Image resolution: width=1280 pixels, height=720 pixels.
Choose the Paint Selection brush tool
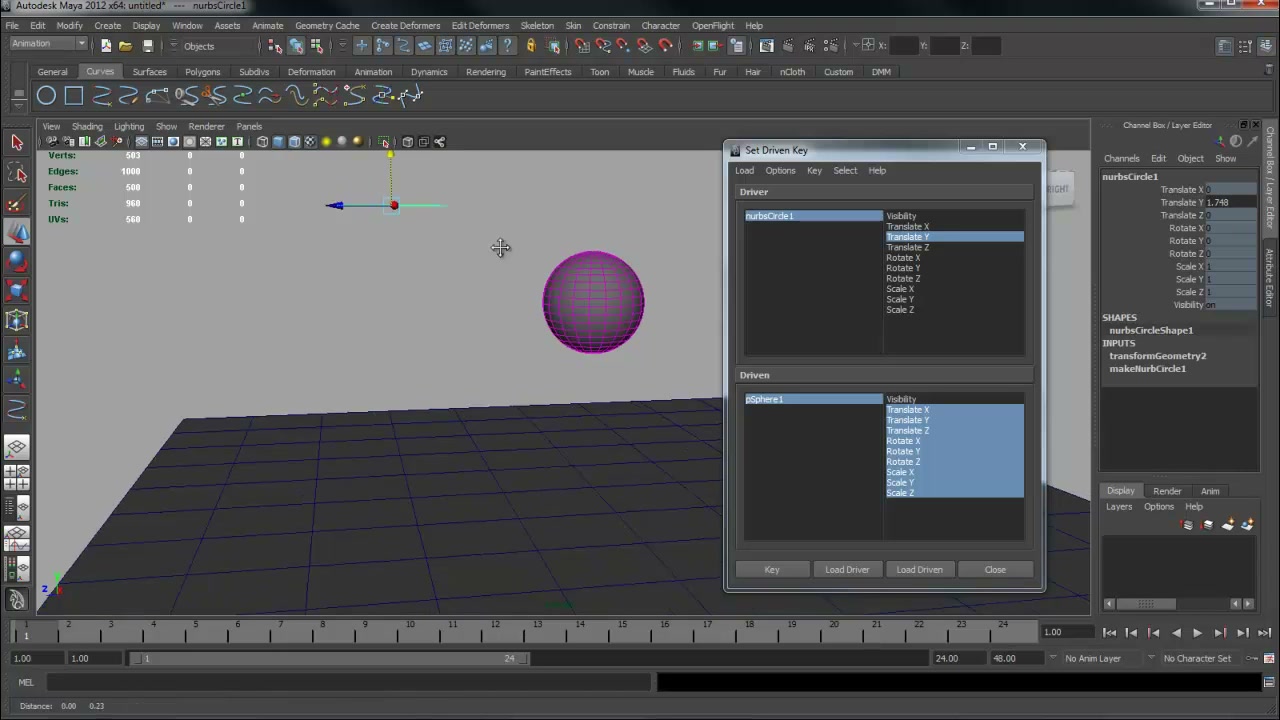17,204
